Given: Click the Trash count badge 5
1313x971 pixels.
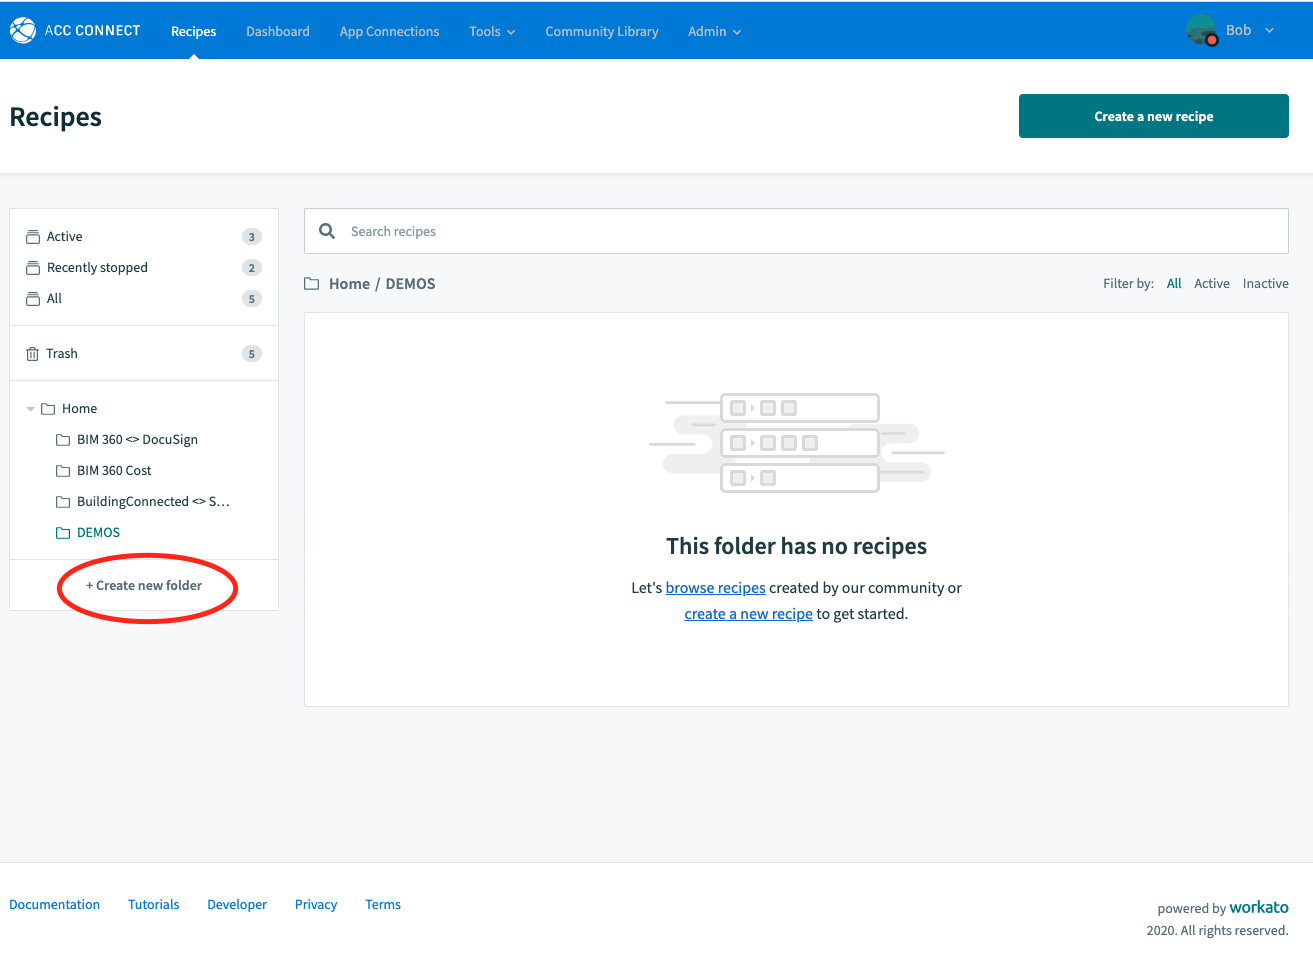Looking at the screenshot, I should pyautogui.click(x=252, y=354).
